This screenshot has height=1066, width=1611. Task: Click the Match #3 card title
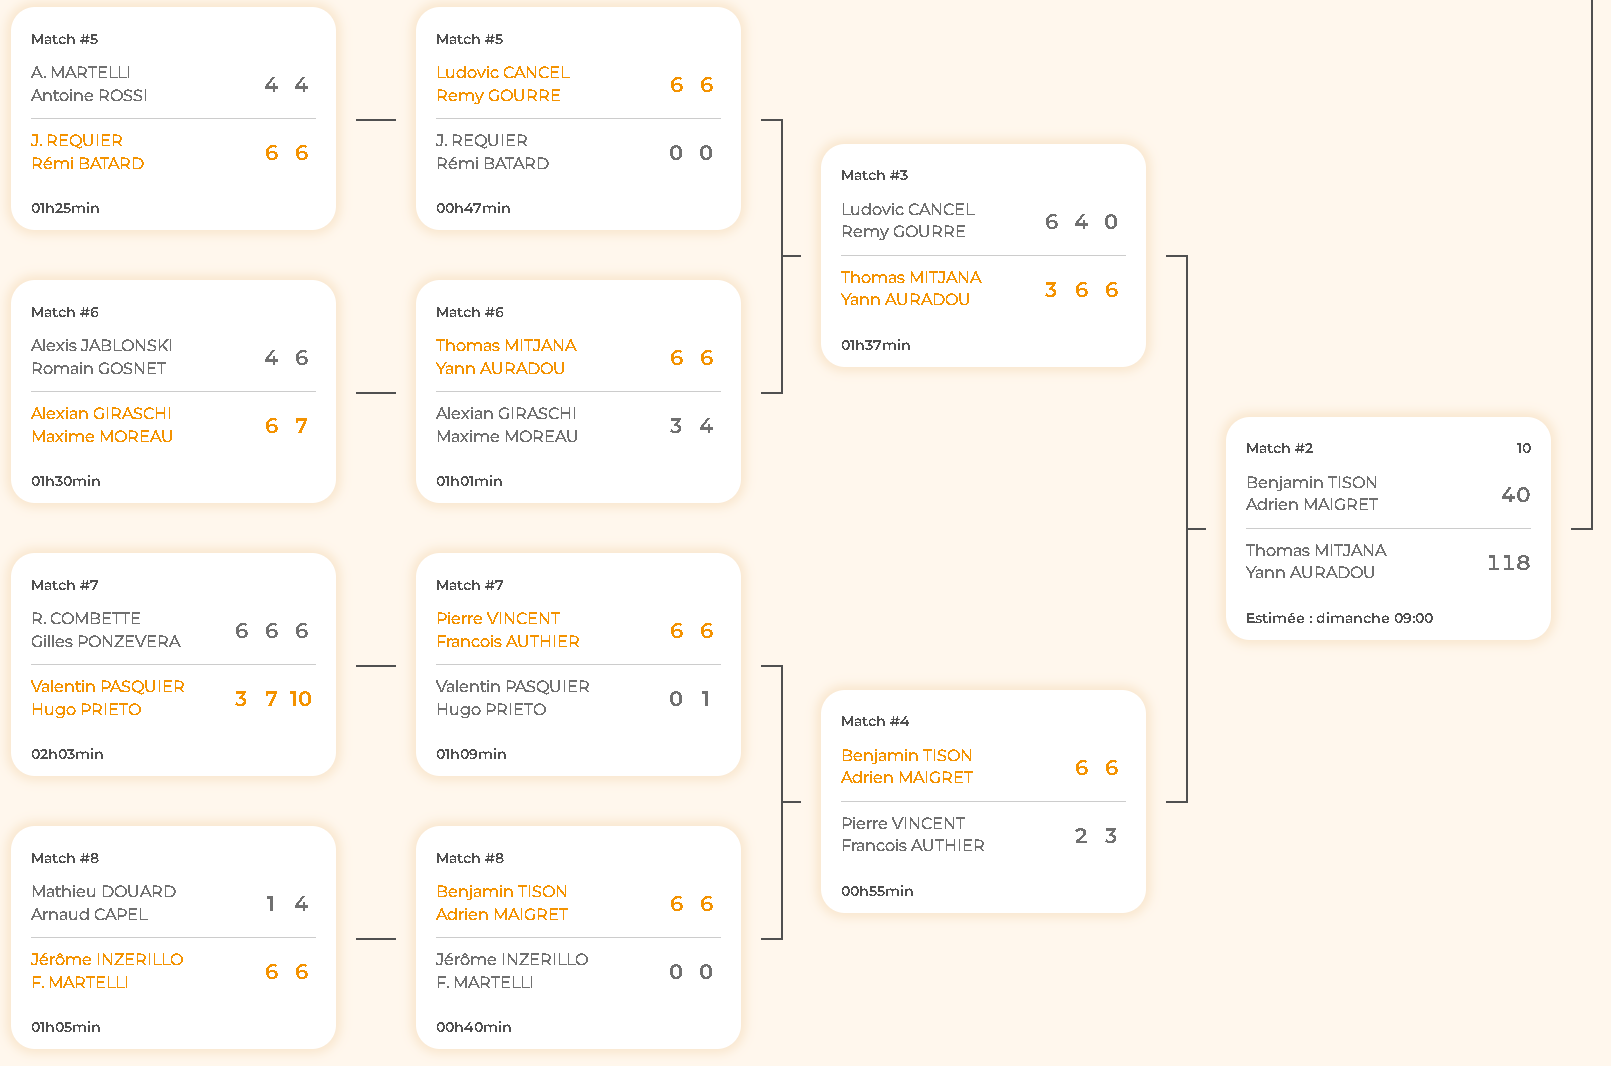click(874, 175)
